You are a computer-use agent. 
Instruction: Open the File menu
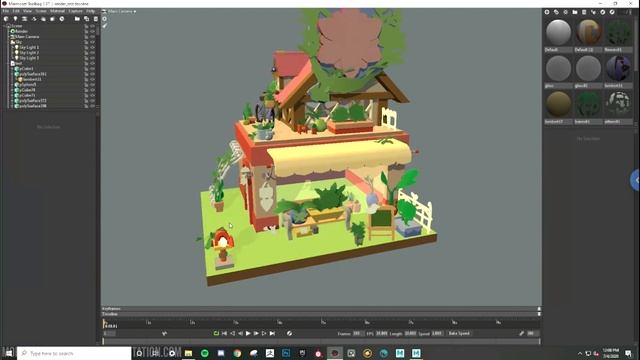point(6,11)
